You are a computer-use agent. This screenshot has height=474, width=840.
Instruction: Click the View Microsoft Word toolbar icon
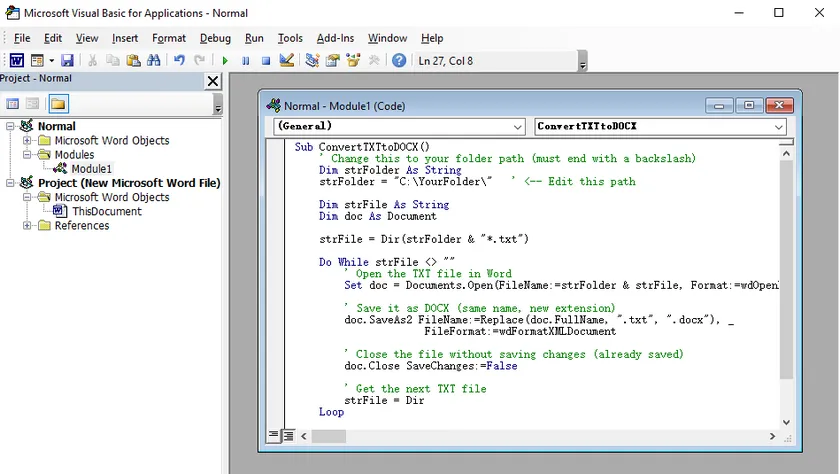click(17, 61)
